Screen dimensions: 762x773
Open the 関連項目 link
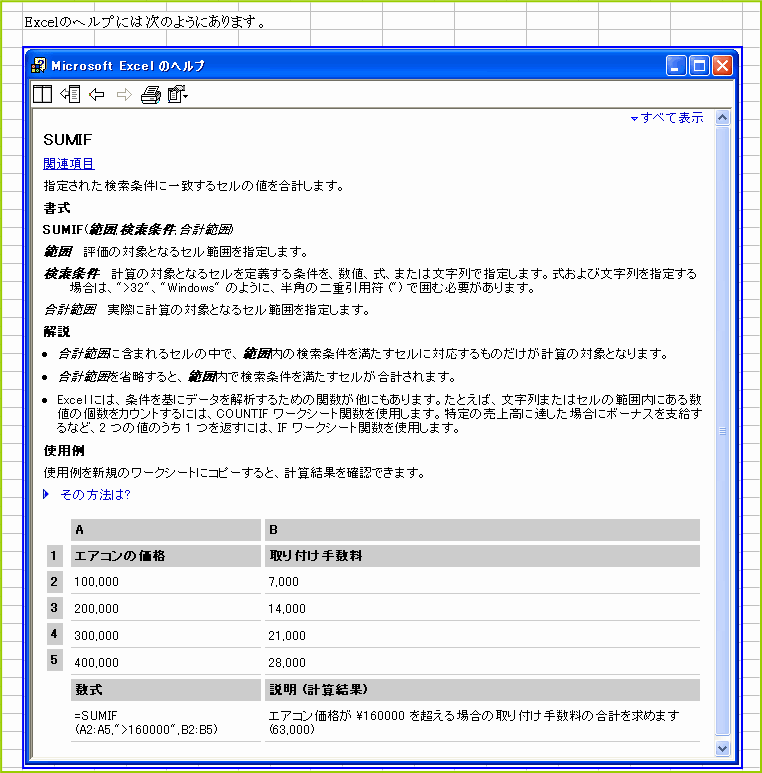(69, 164)
